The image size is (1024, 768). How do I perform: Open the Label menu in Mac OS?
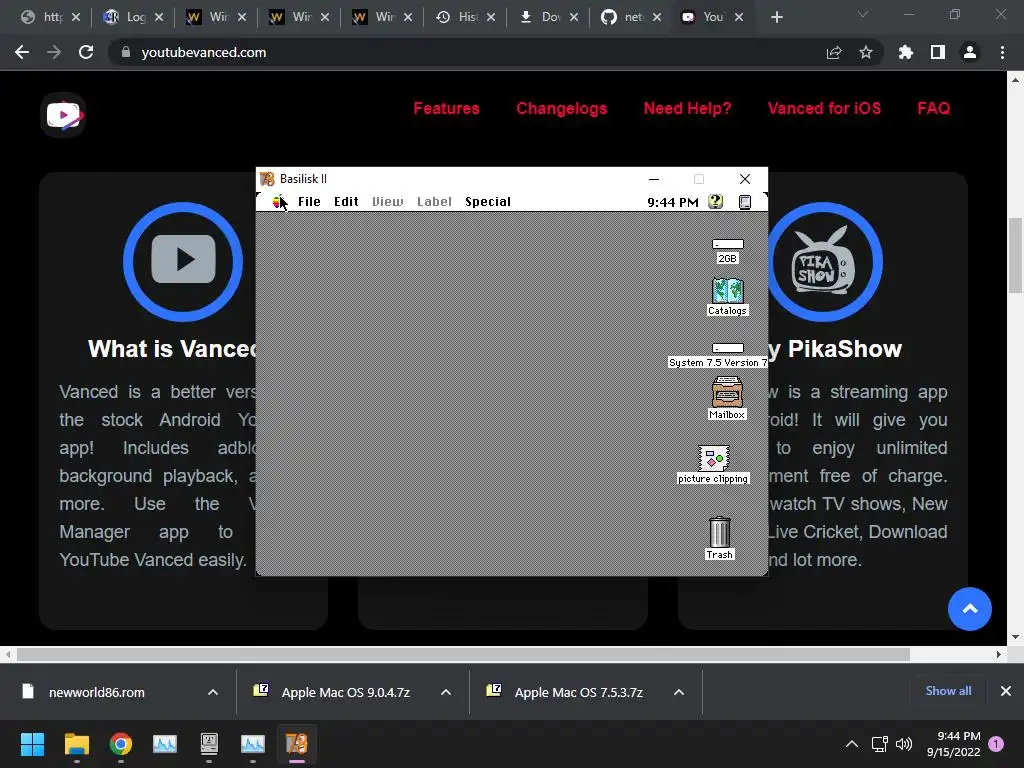434,202
